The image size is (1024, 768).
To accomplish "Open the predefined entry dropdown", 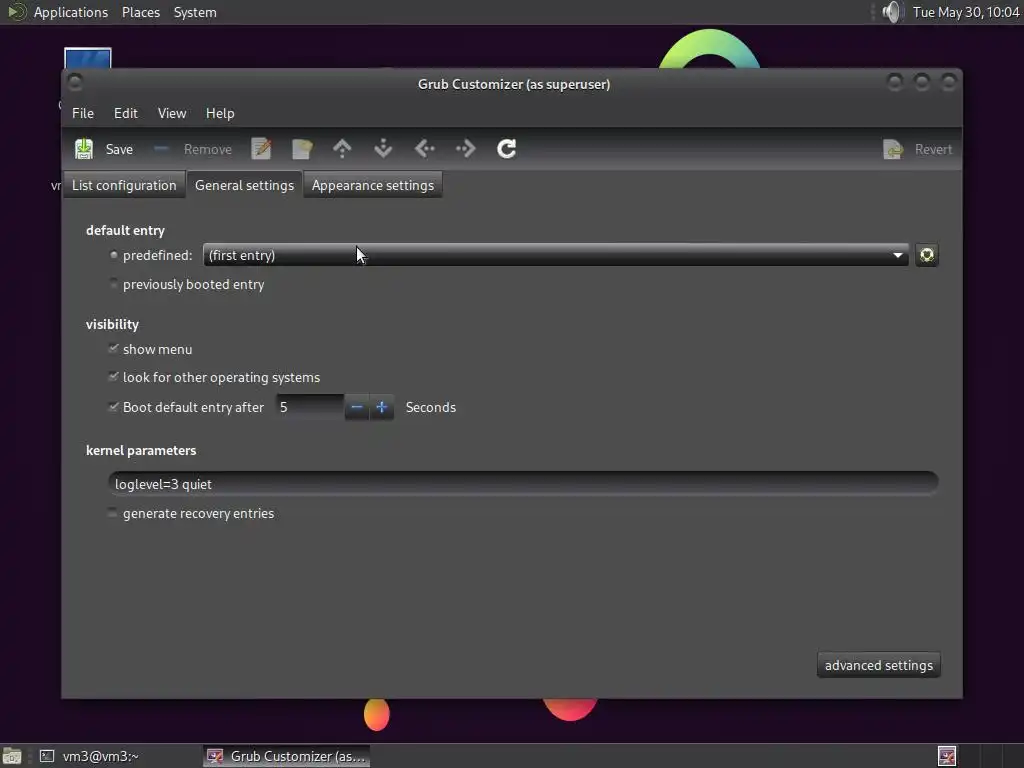I will point(555,255).
